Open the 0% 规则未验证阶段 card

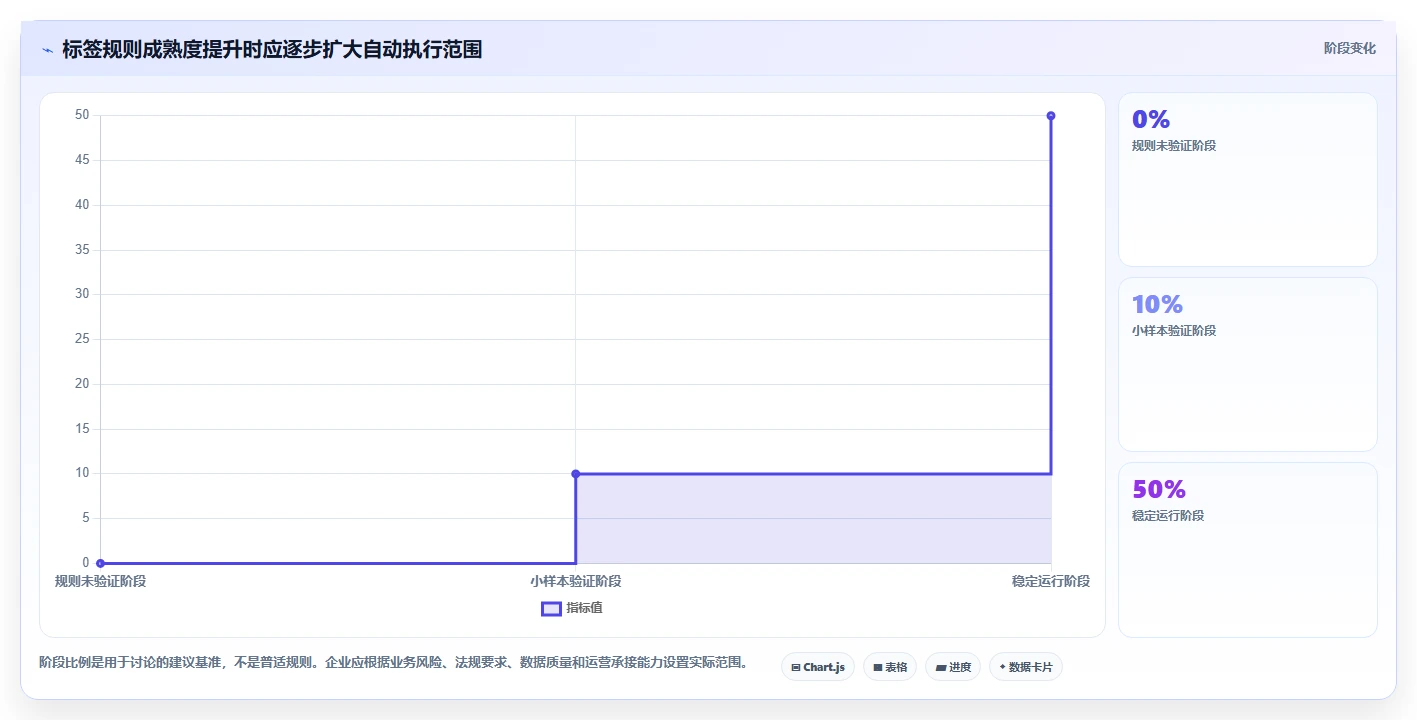1247,180
